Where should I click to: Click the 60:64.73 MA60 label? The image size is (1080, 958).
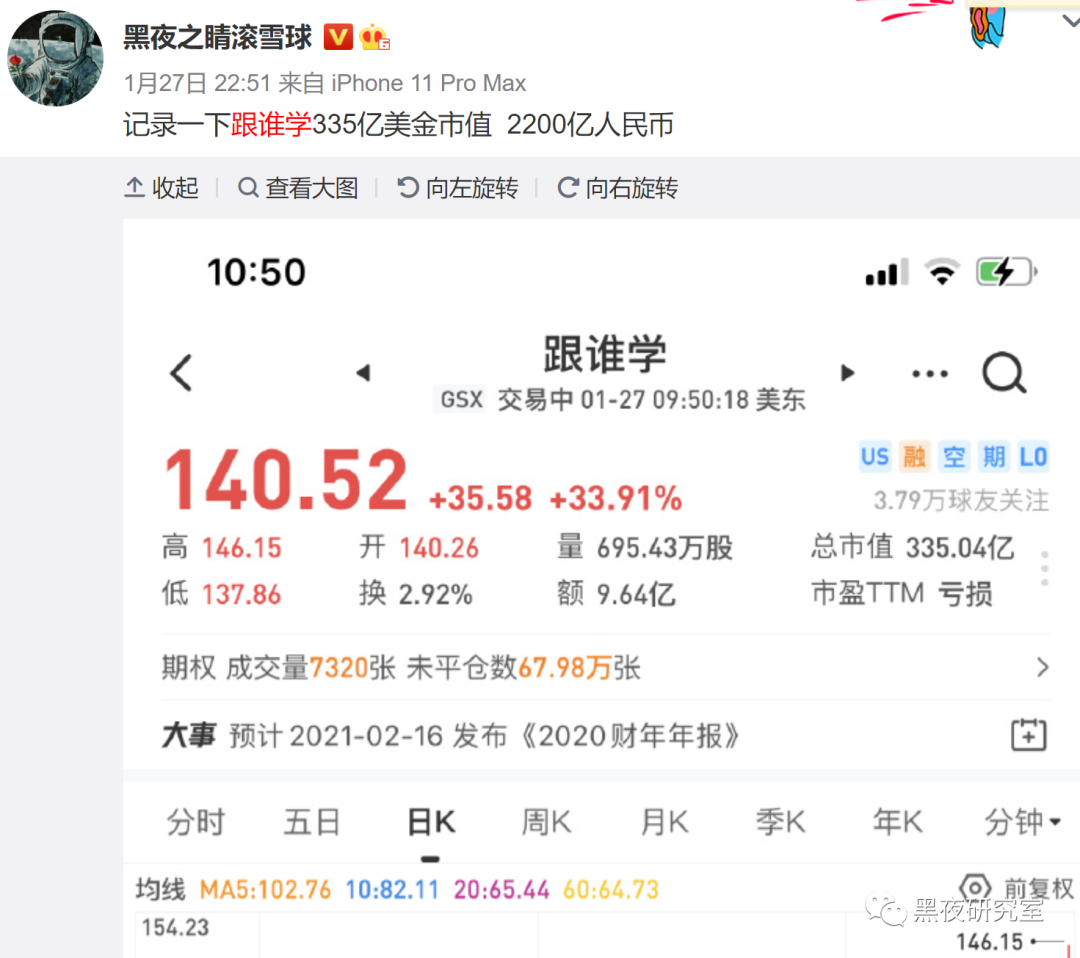click(611, 890)
